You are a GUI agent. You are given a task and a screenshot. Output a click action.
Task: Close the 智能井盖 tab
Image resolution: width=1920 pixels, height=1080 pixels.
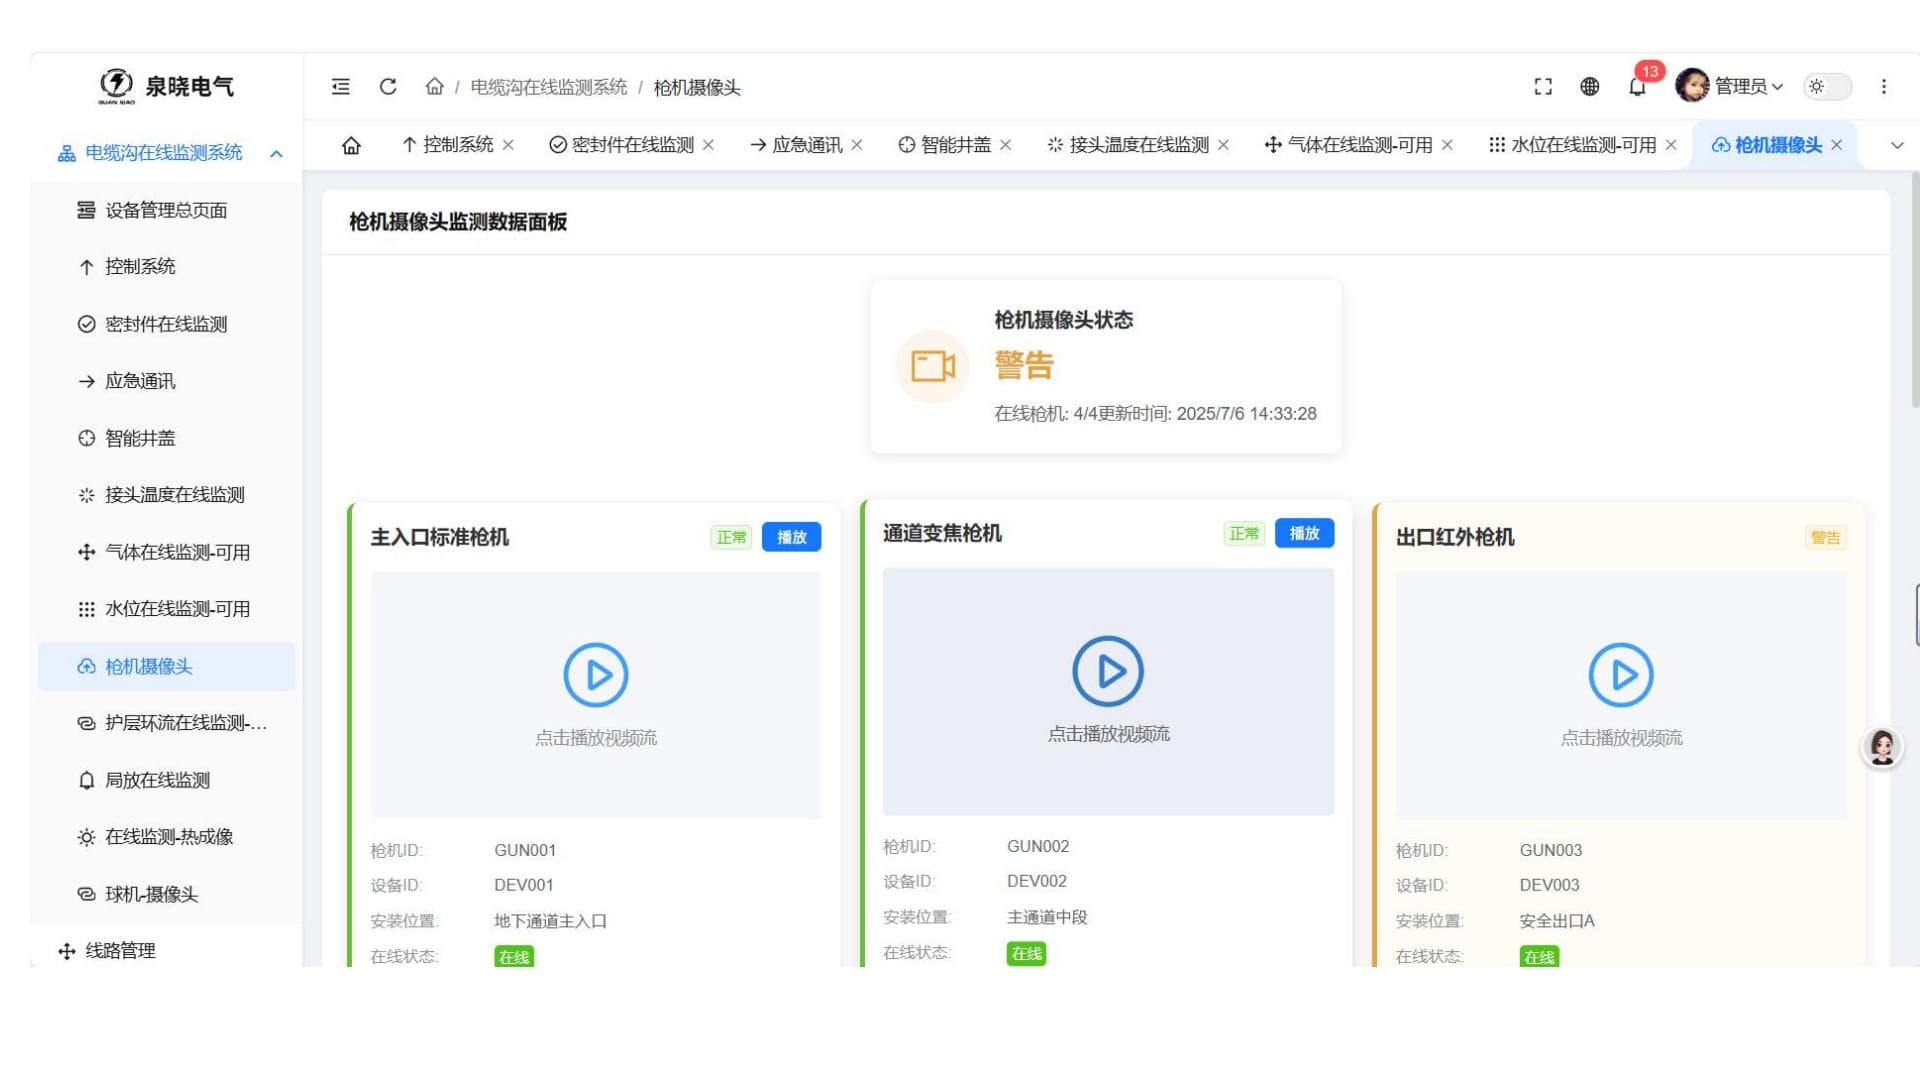click(1005, 146)
